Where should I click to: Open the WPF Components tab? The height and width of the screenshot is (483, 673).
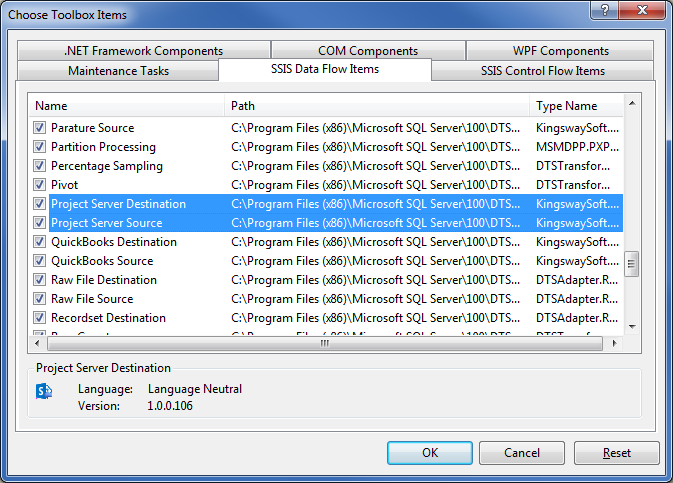point(560,51)
